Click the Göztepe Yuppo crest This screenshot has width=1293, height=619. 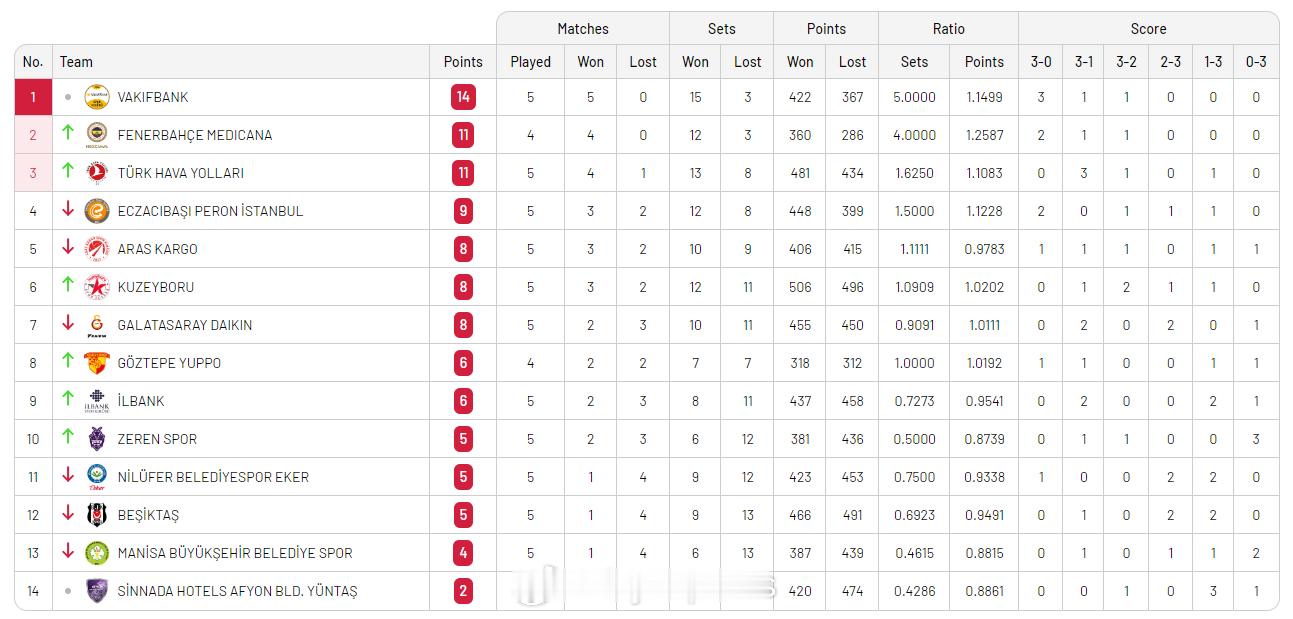point(97,363)
